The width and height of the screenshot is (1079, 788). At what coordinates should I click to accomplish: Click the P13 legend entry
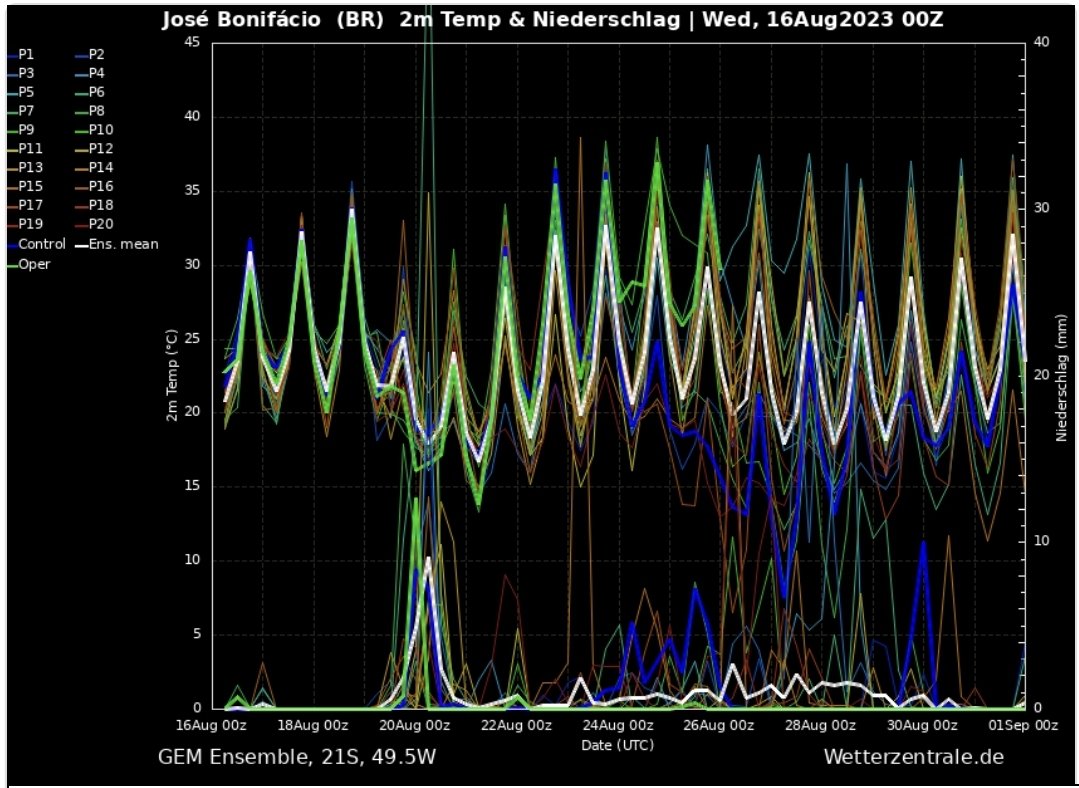25,167
